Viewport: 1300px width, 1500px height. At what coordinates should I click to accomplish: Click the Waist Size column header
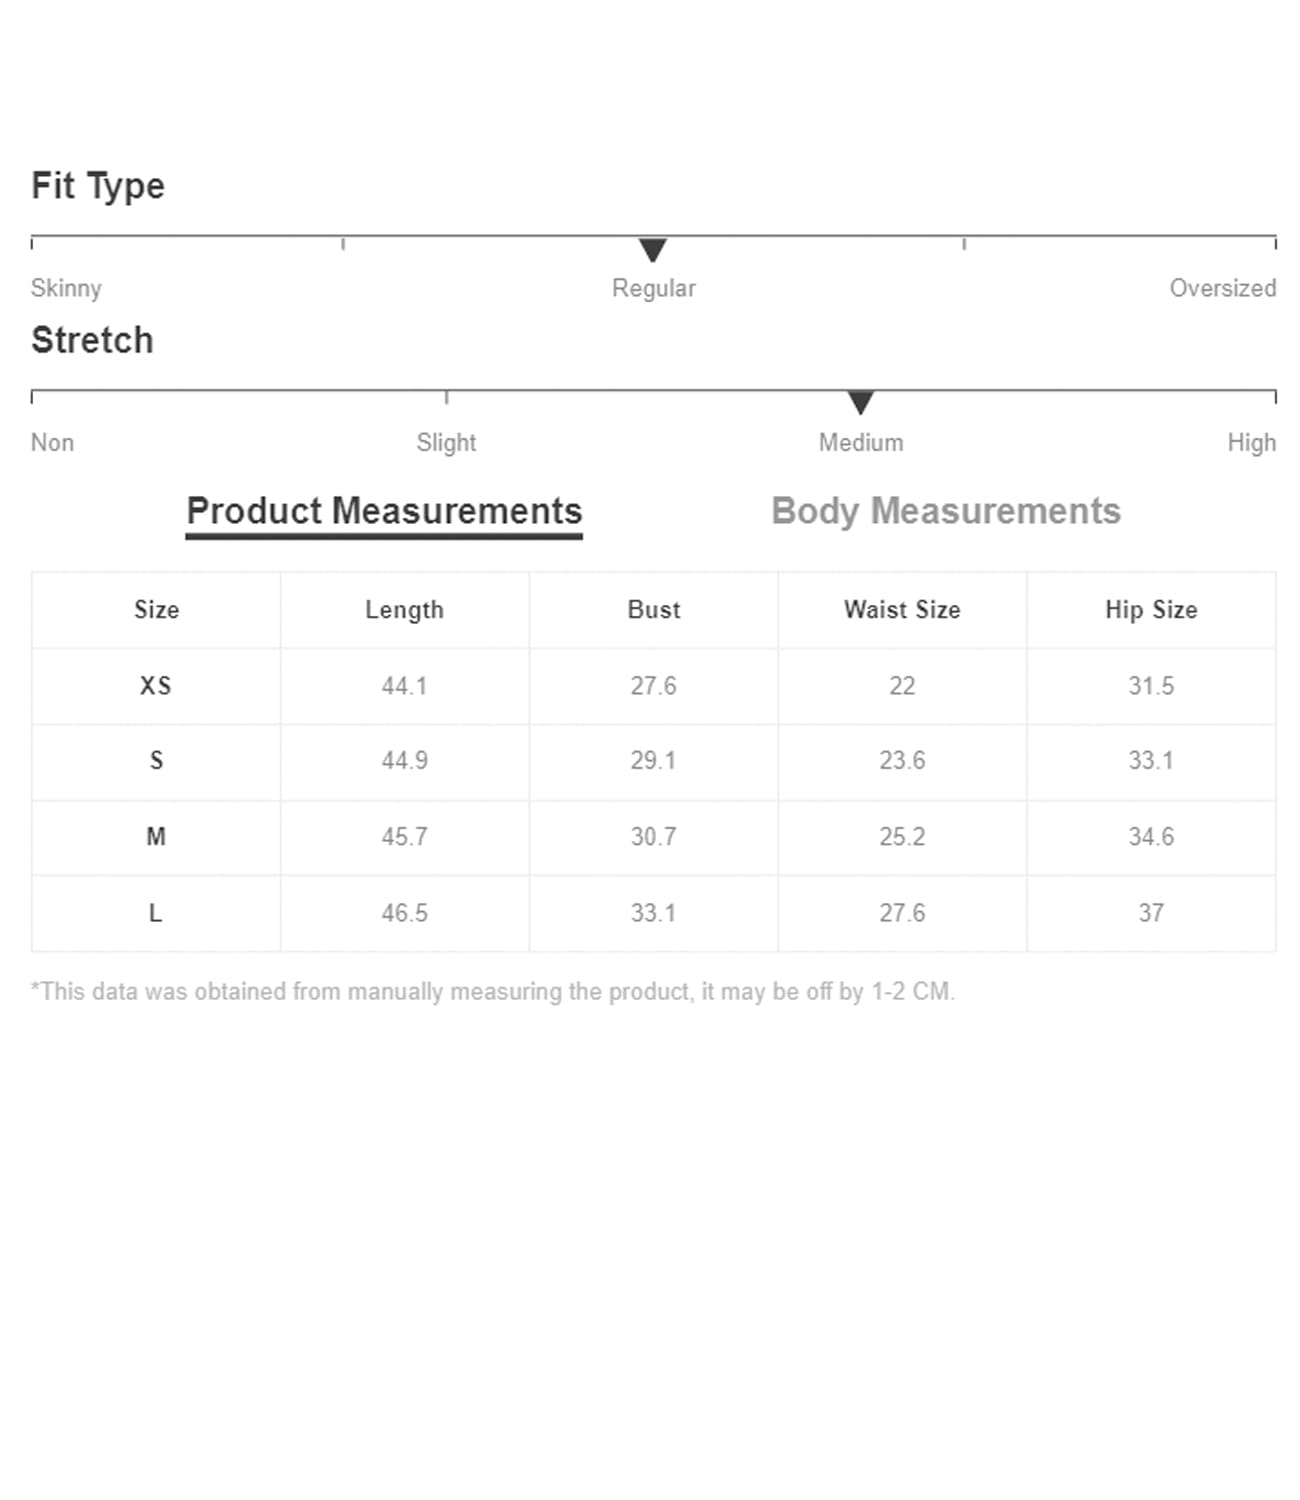pyautogui.click(x=902, y=610)
